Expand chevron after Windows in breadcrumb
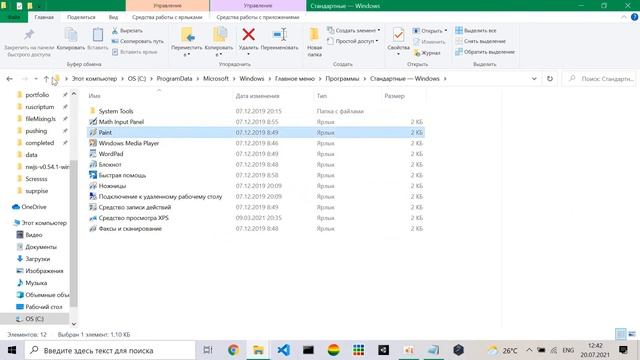 (x=269, y=79)
